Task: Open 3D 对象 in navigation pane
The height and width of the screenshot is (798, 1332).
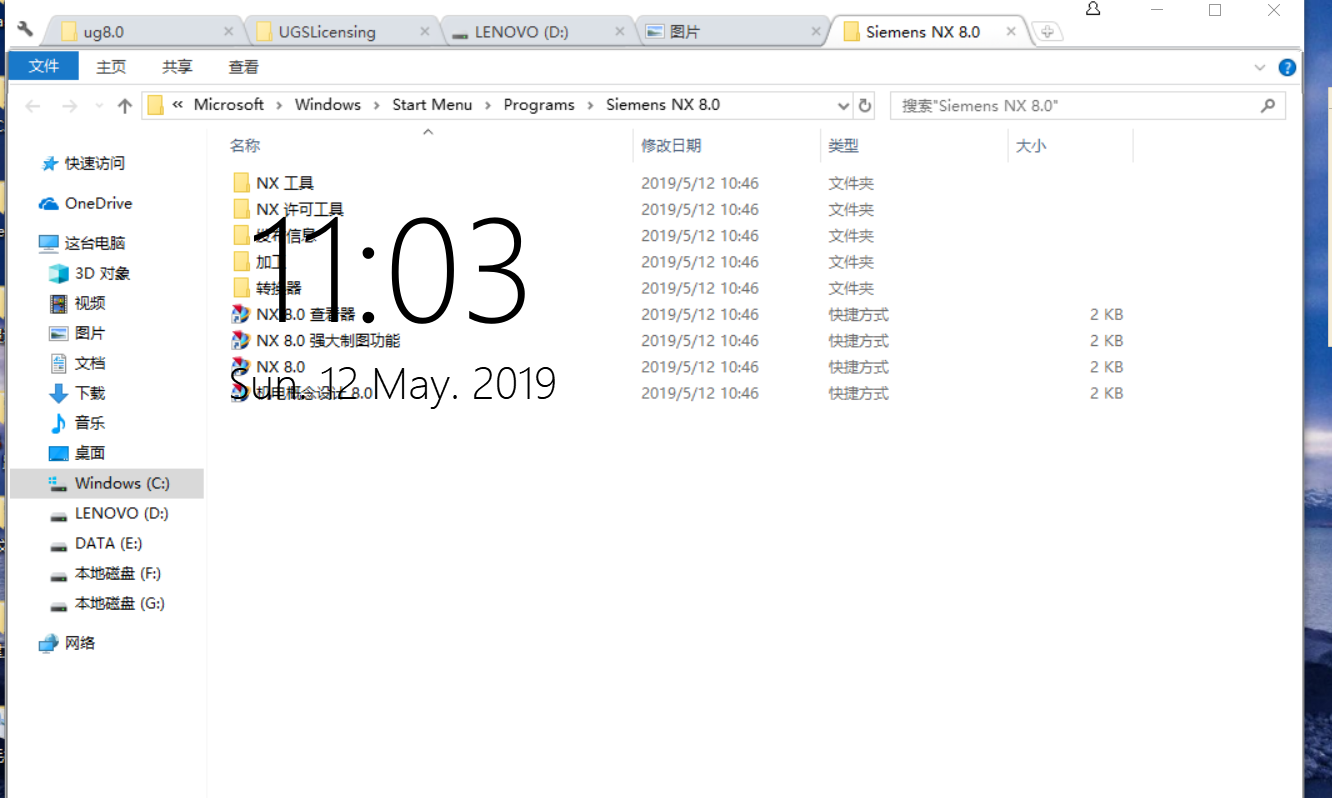Action: tap(102, 273)
